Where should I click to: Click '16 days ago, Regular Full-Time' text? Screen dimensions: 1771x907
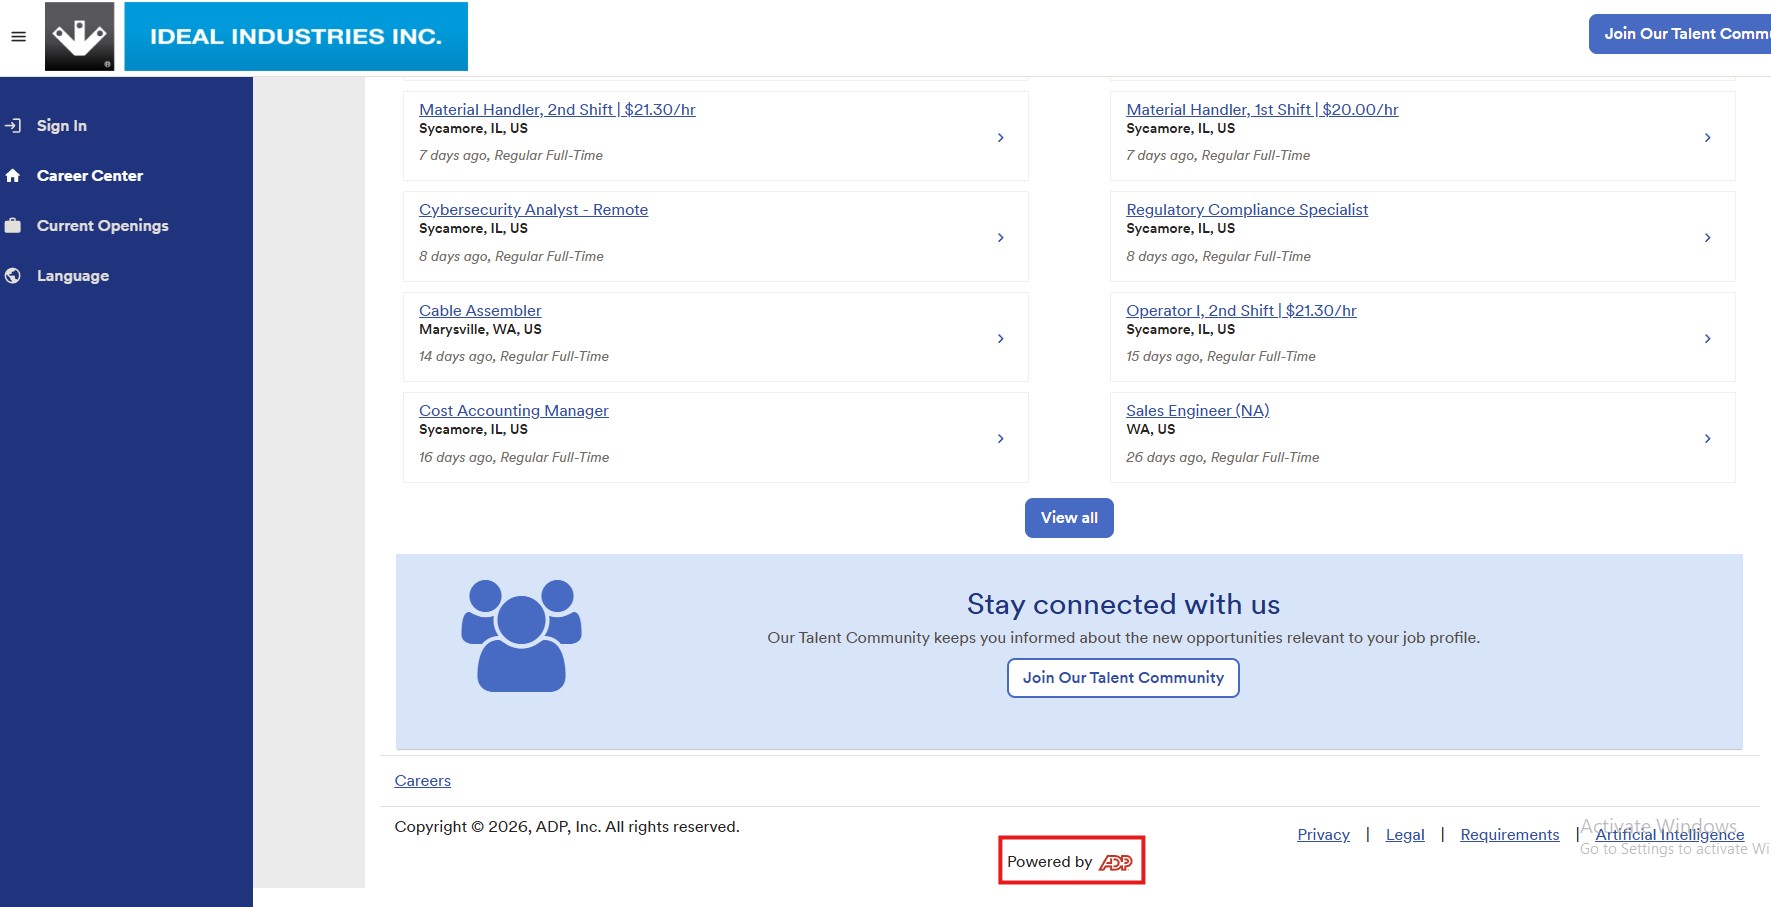coord(514,457)
